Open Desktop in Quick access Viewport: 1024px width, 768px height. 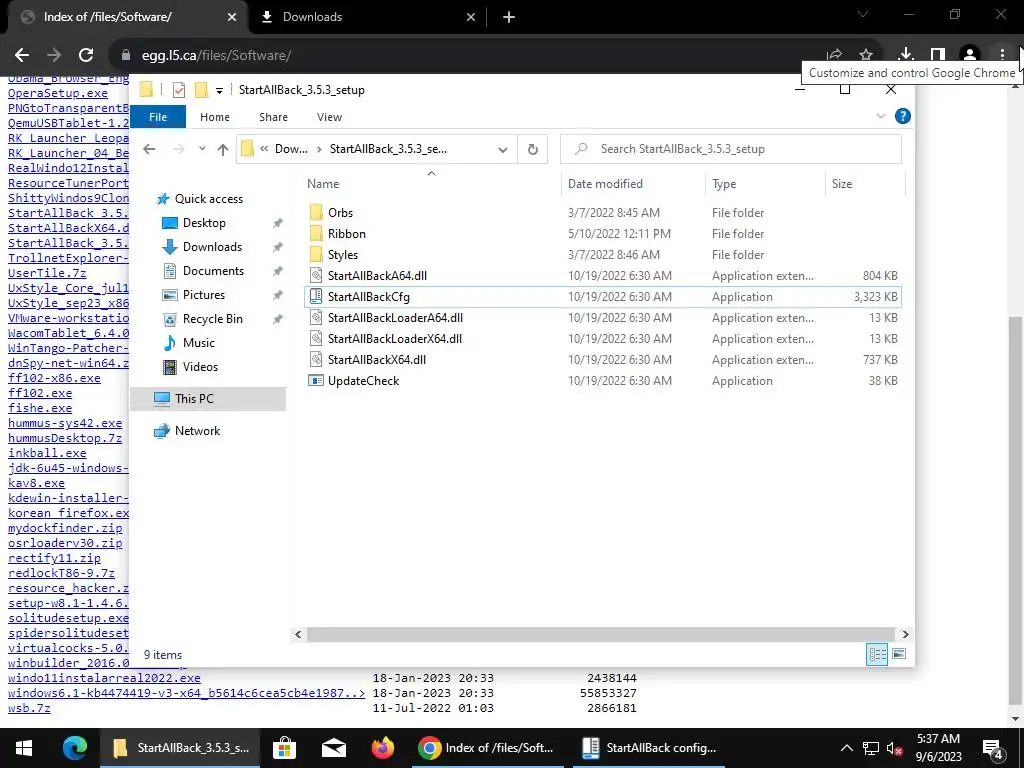coord(204,223)
